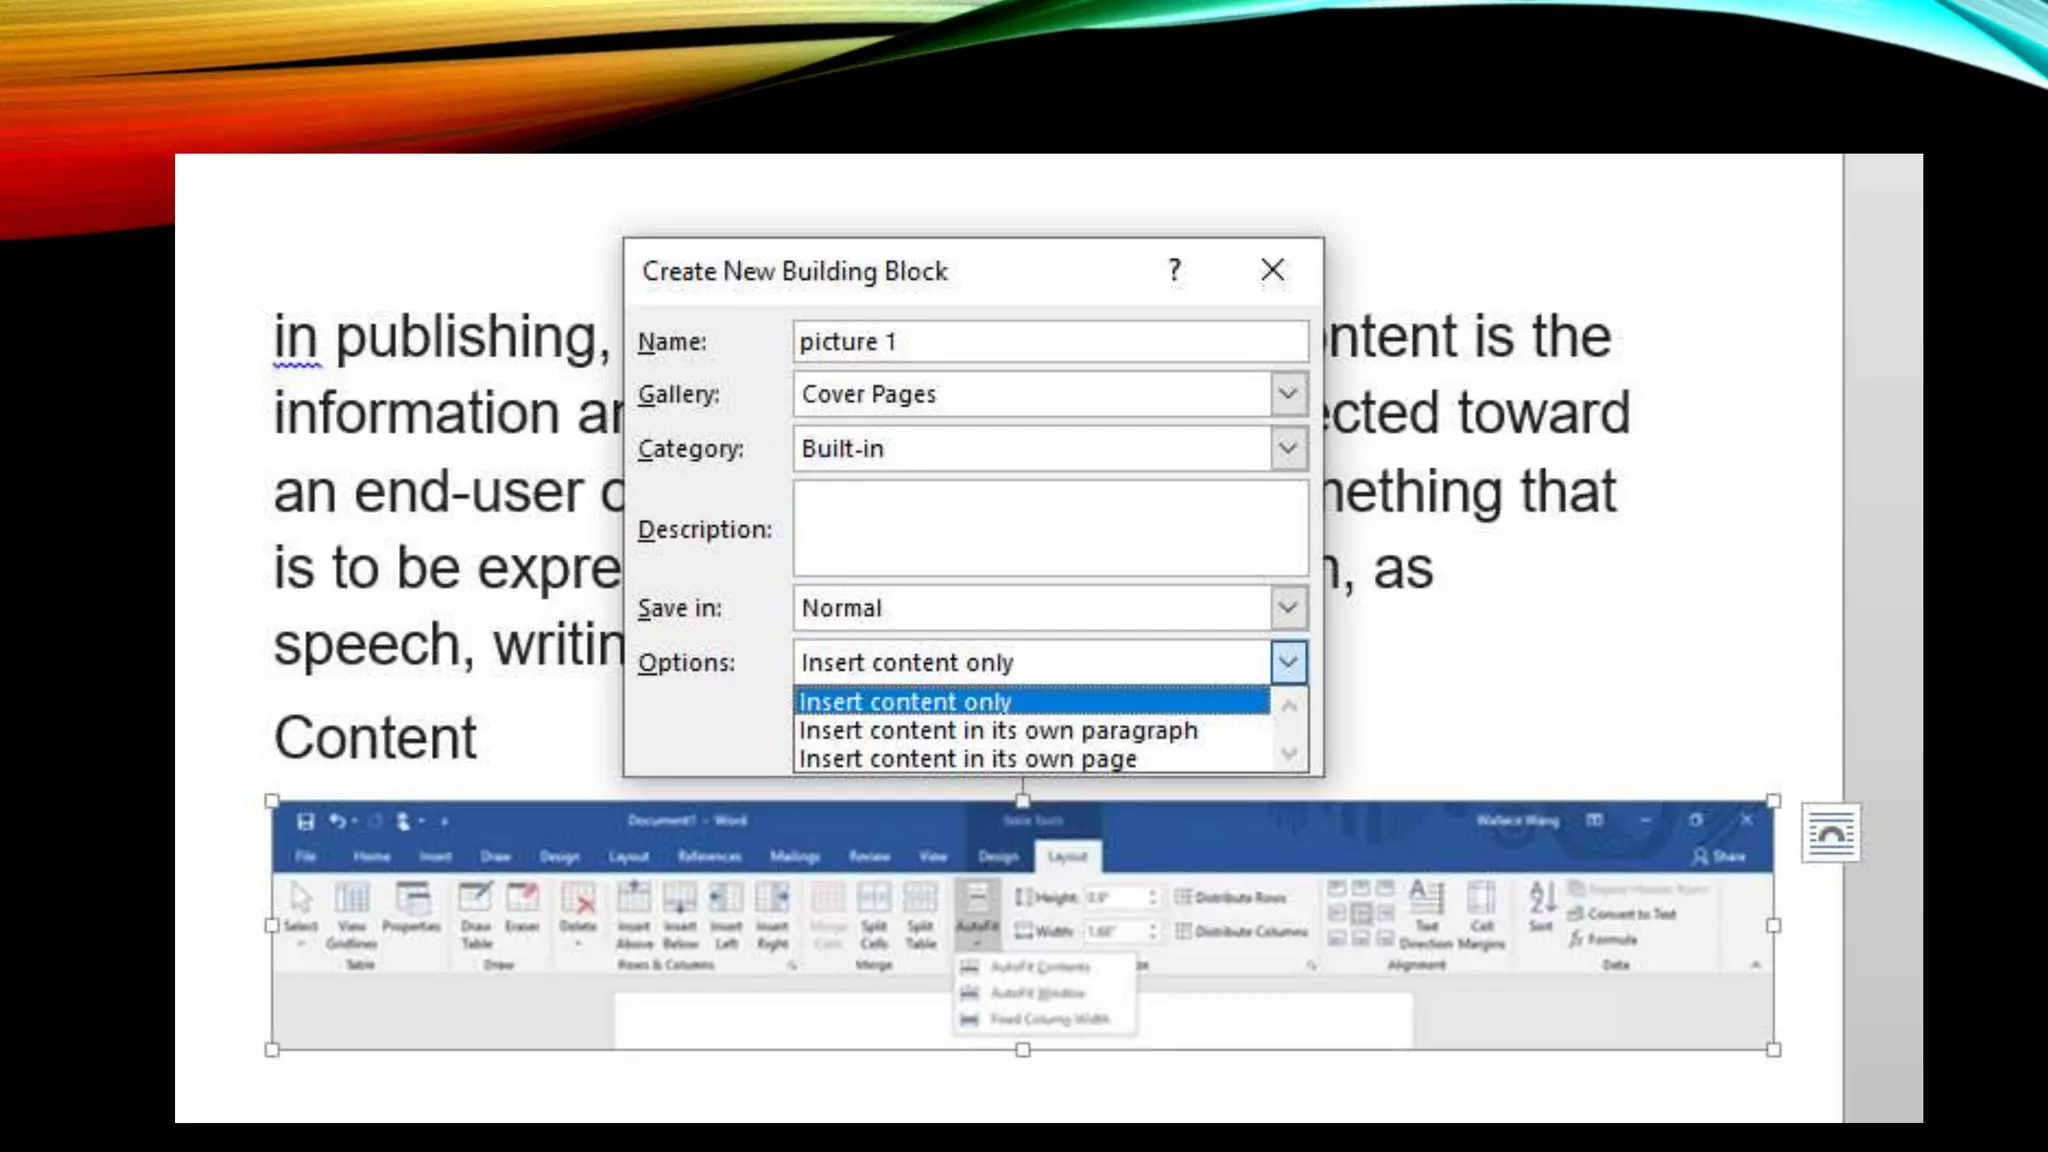Expand the Category dropdown arrow

(x=1288, y=449)
